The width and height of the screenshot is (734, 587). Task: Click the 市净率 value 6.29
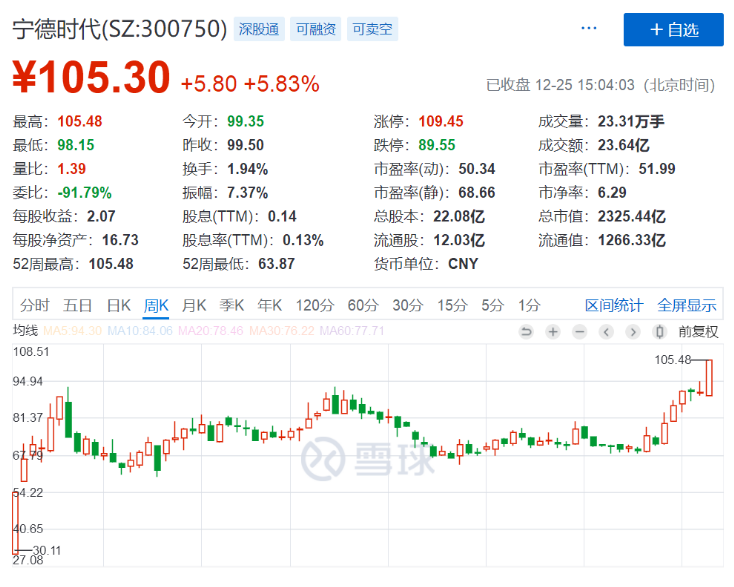point(612,193)
